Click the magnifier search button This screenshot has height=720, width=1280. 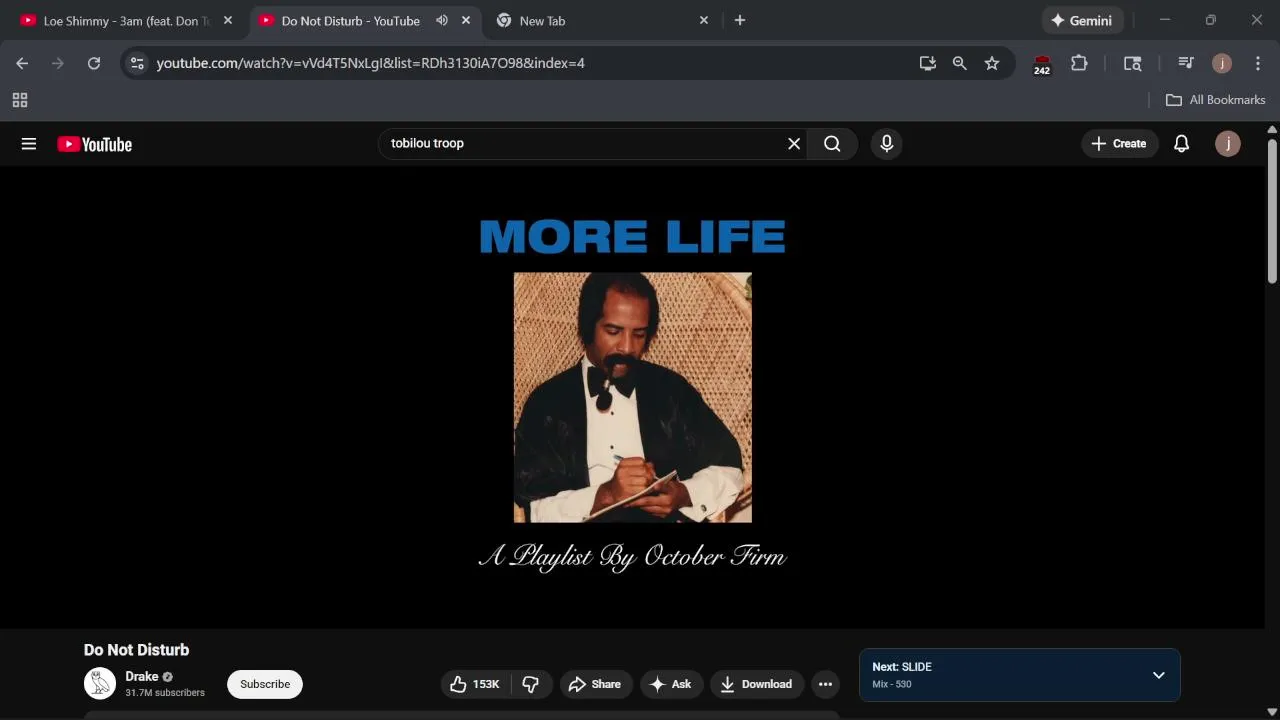point(832,144)
